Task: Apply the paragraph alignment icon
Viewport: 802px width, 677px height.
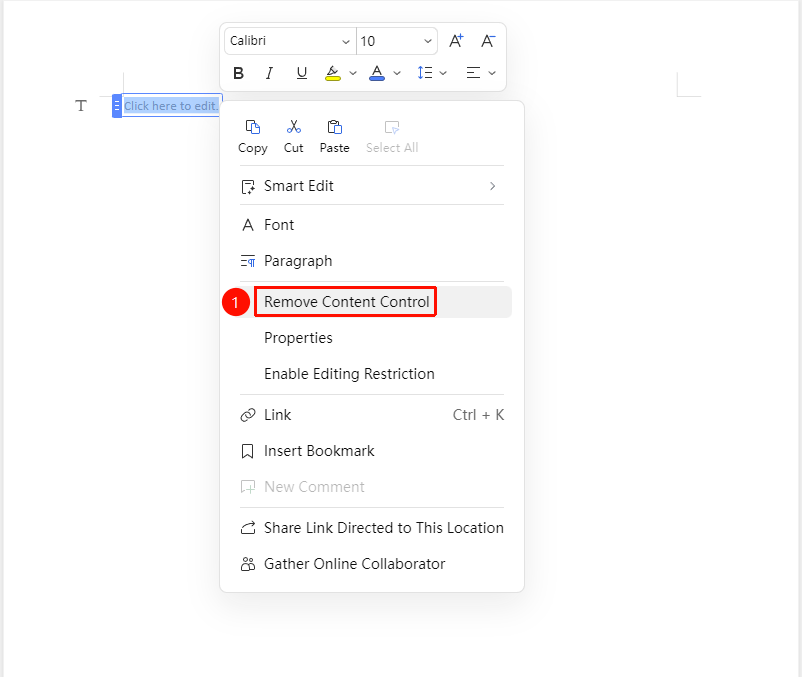Action: [x=474, y=73]
